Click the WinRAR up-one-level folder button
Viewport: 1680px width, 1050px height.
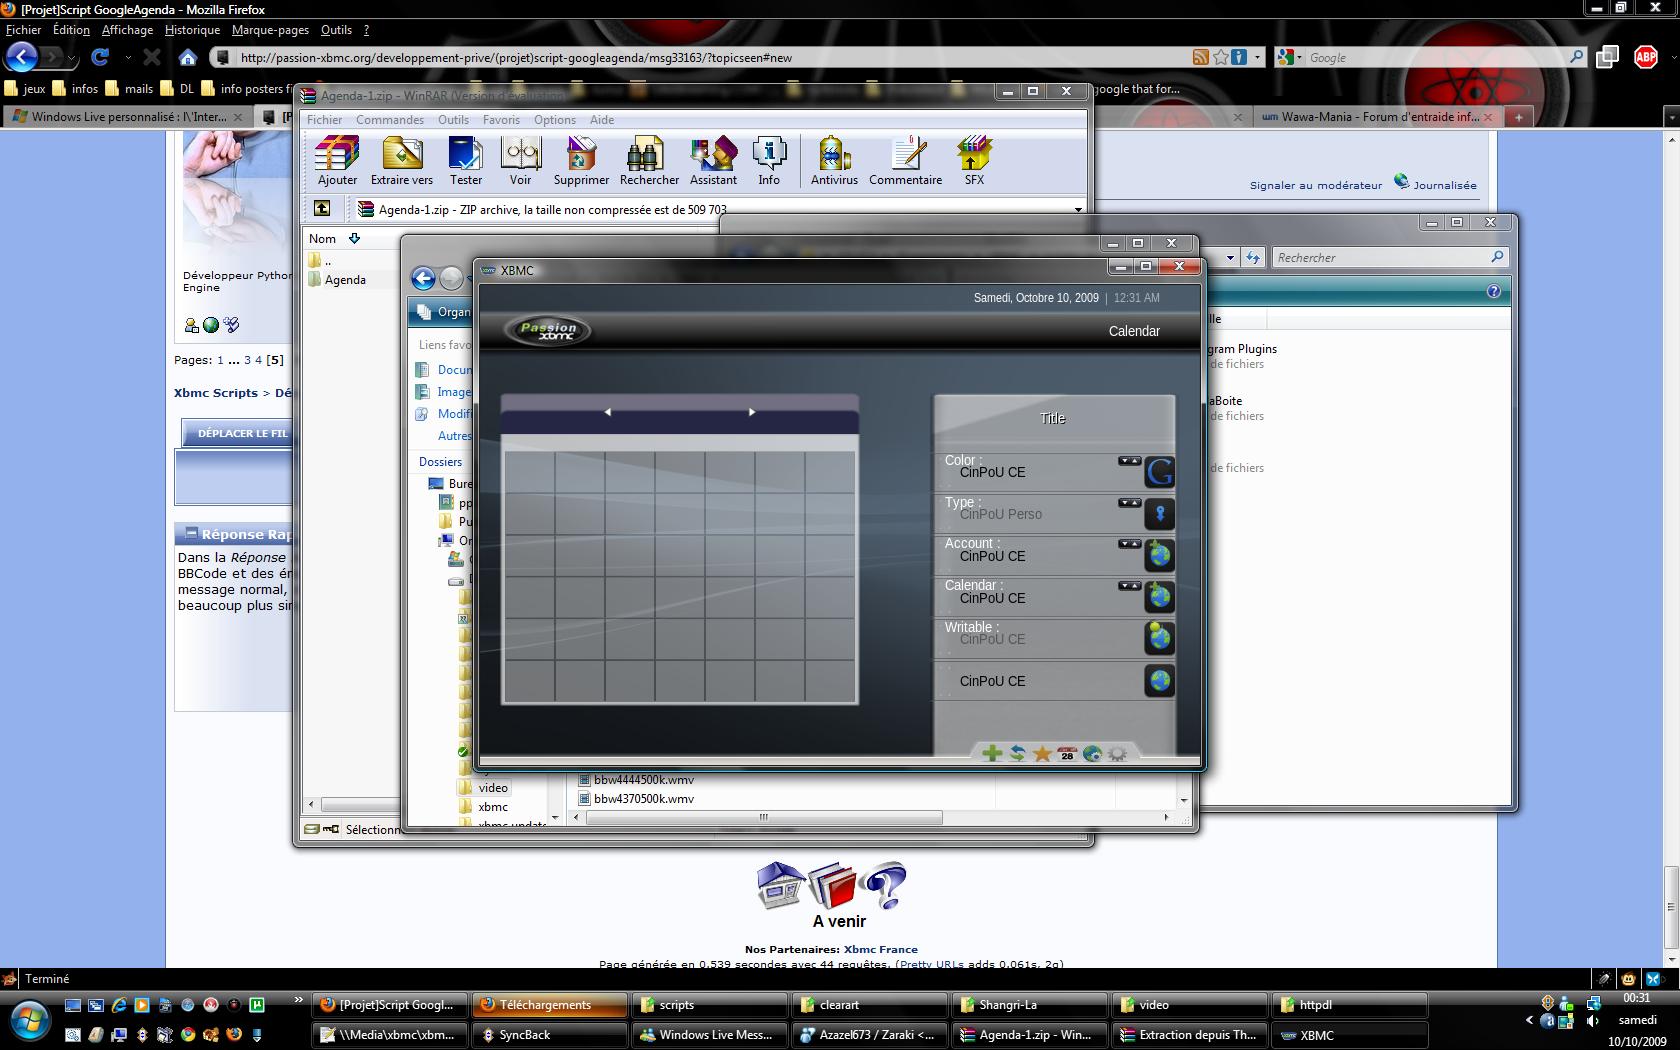tap(322, 208)
